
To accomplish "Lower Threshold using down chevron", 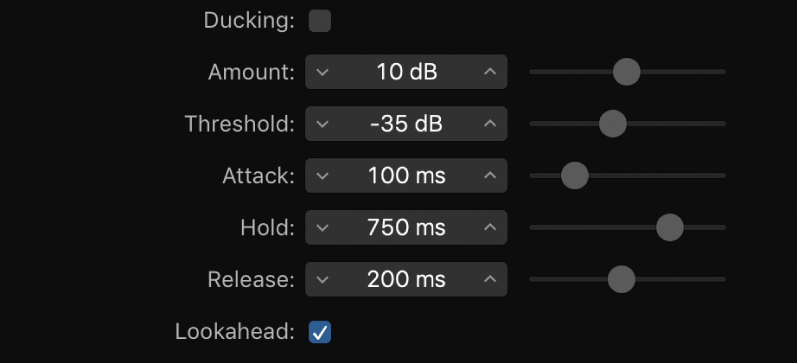I will click(x=322, y=124).
